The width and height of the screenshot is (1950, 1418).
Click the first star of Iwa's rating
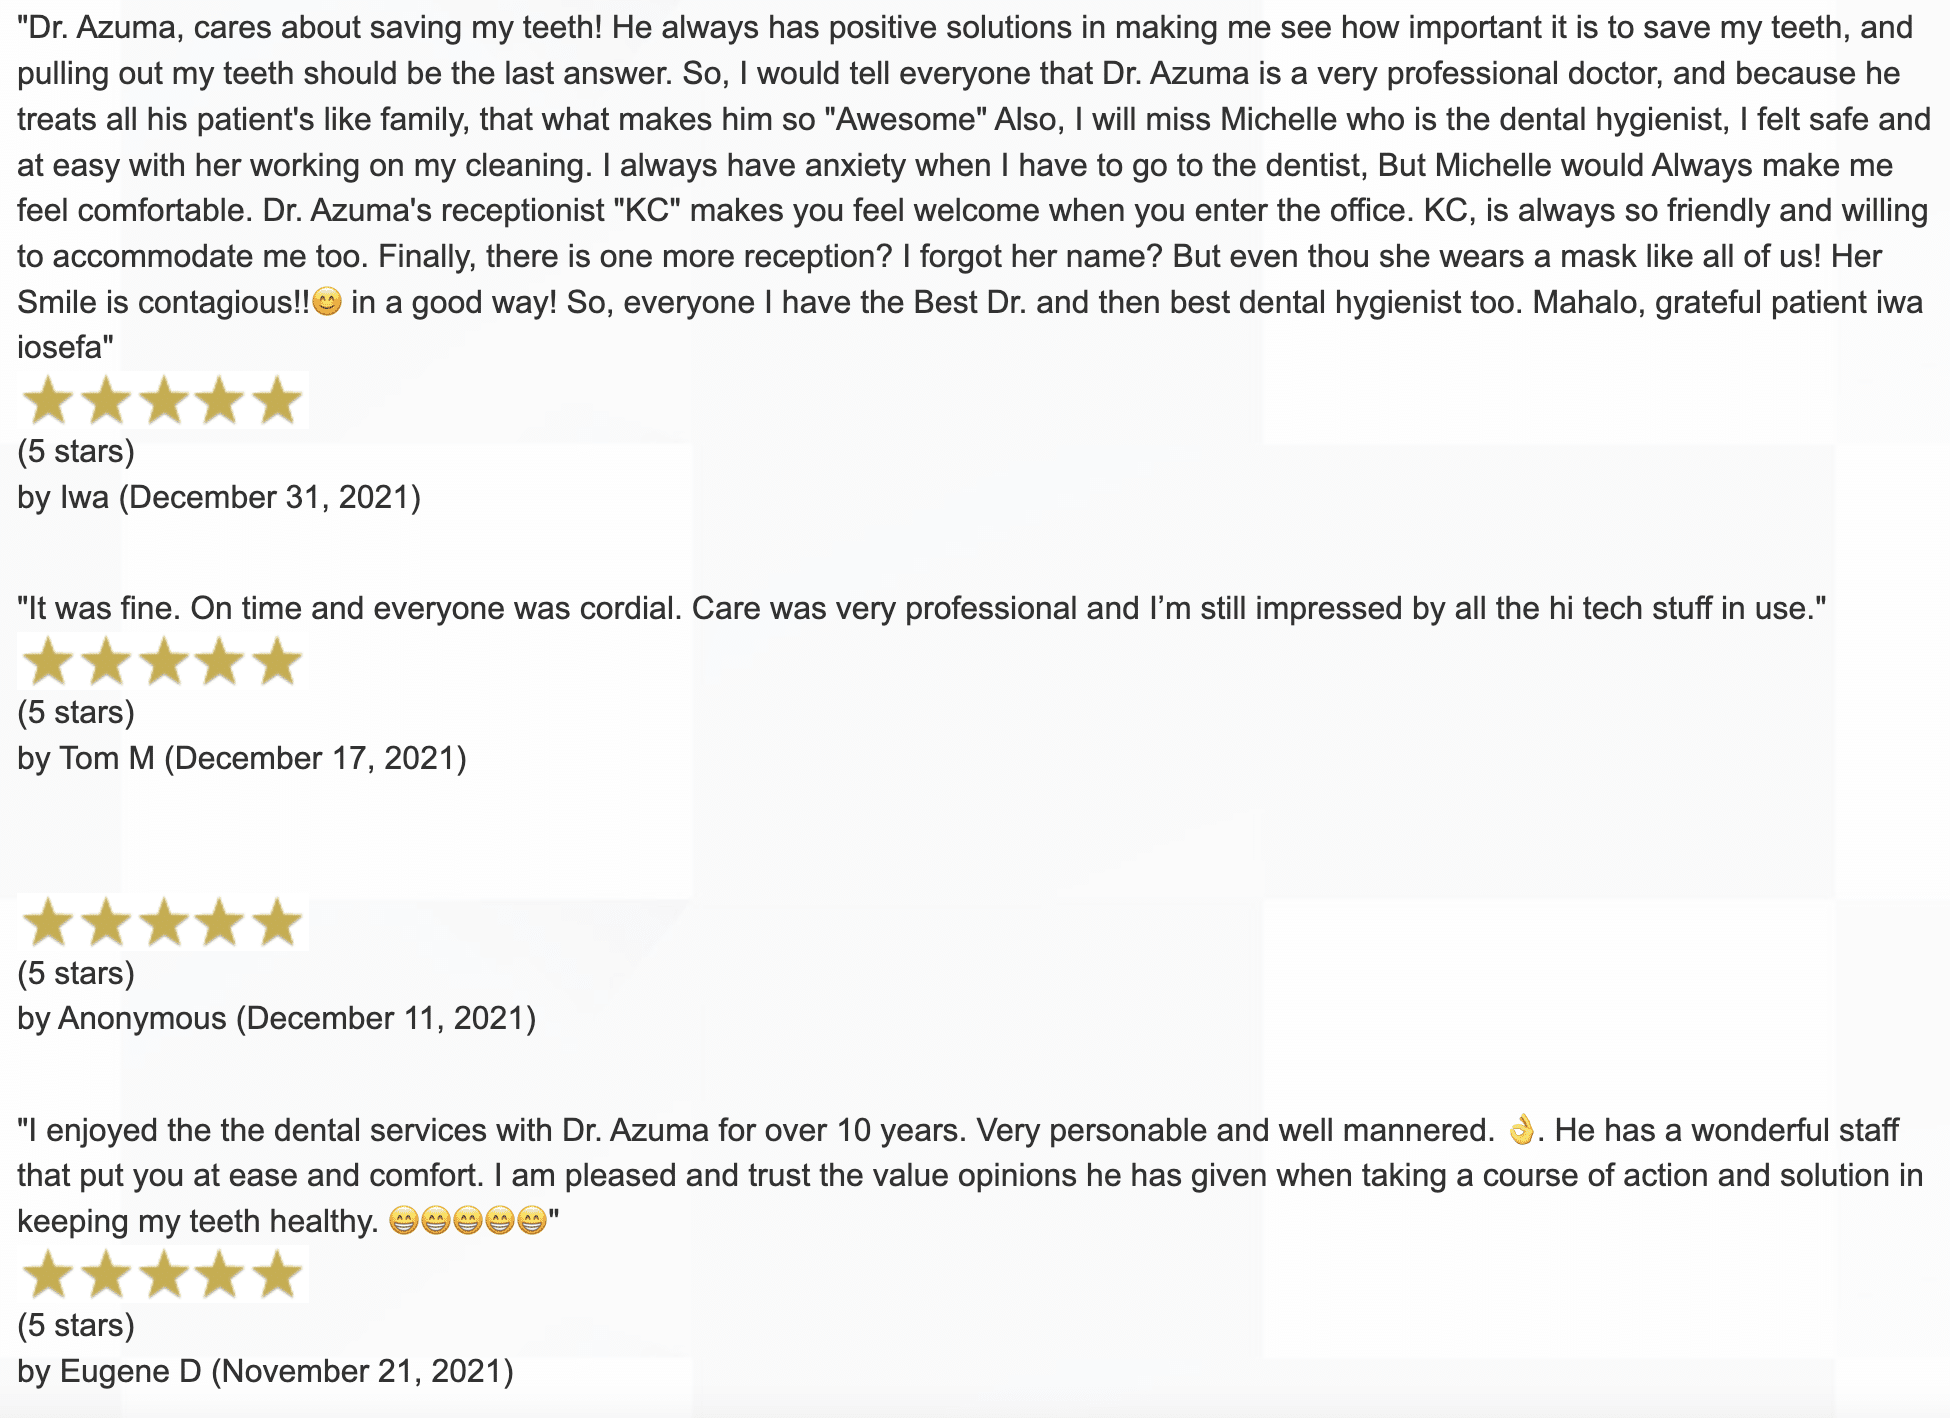click(x=47, y=401)
